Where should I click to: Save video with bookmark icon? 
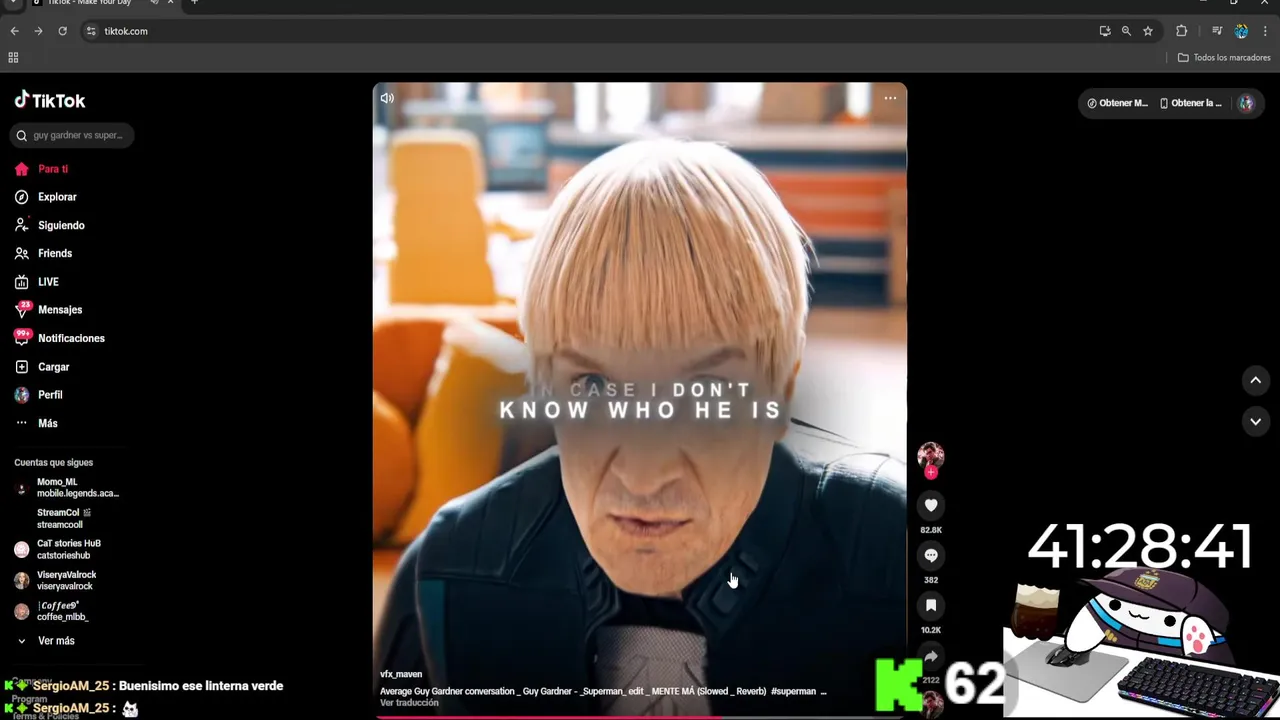click(931, 606)
